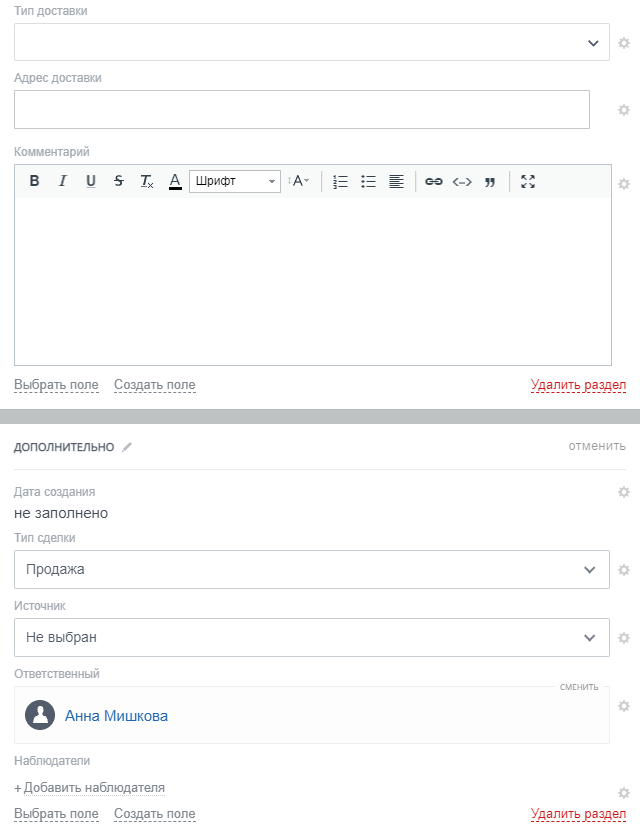Insert a hyperlink in the comment
Screen dimensions: 640x838
(x=433, y=181)
